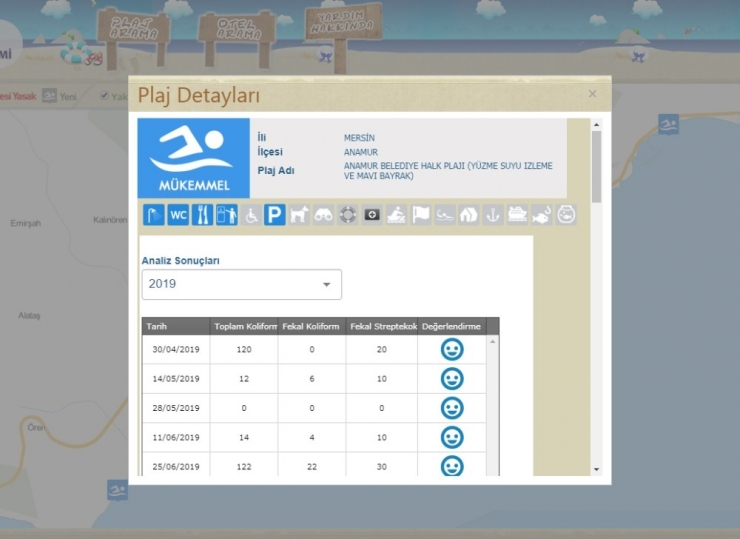Click the lifebuoy lifeguard icon

tap(348, 214)
